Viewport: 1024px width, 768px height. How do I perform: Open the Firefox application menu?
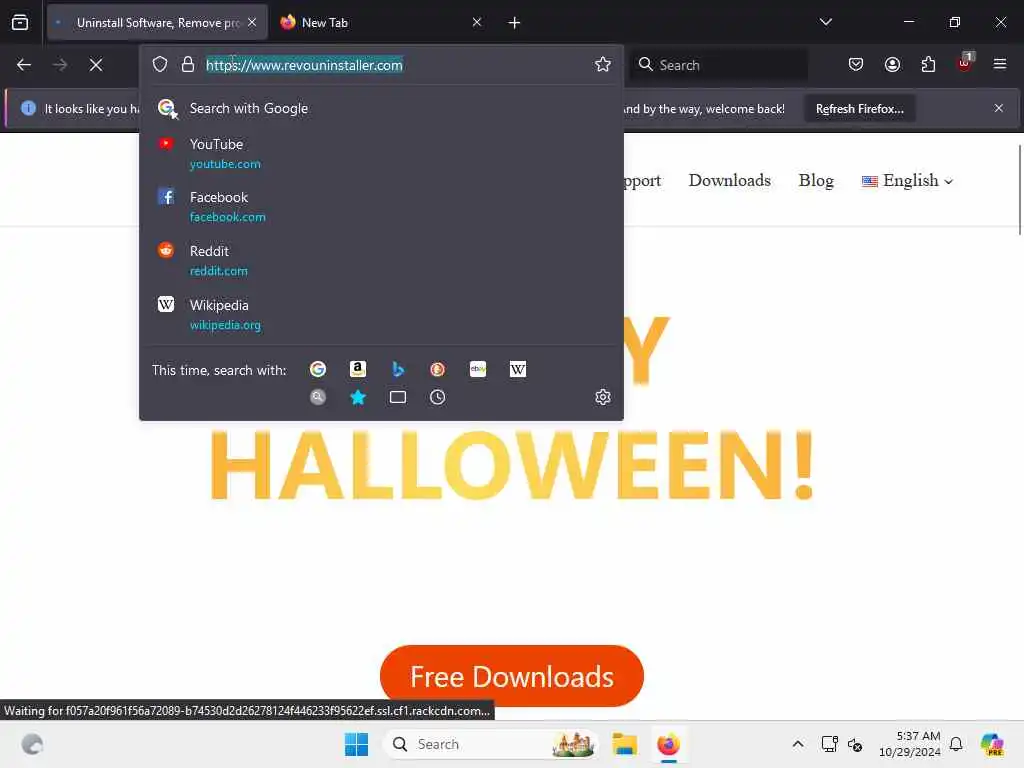point(1000,64)
